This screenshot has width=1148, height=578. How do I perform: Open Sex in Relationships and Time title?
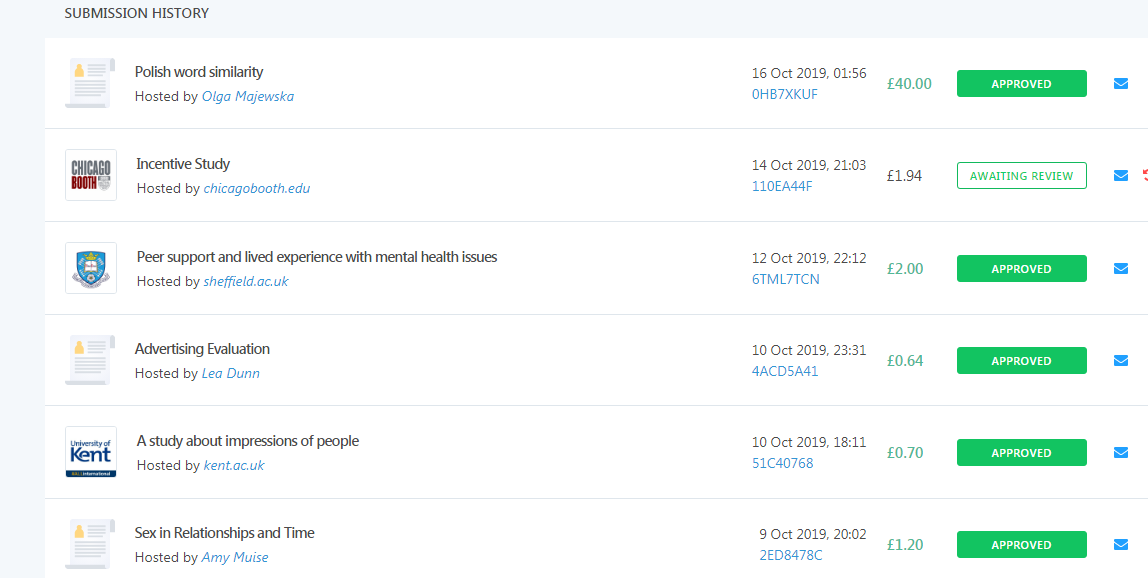point(225,533)
